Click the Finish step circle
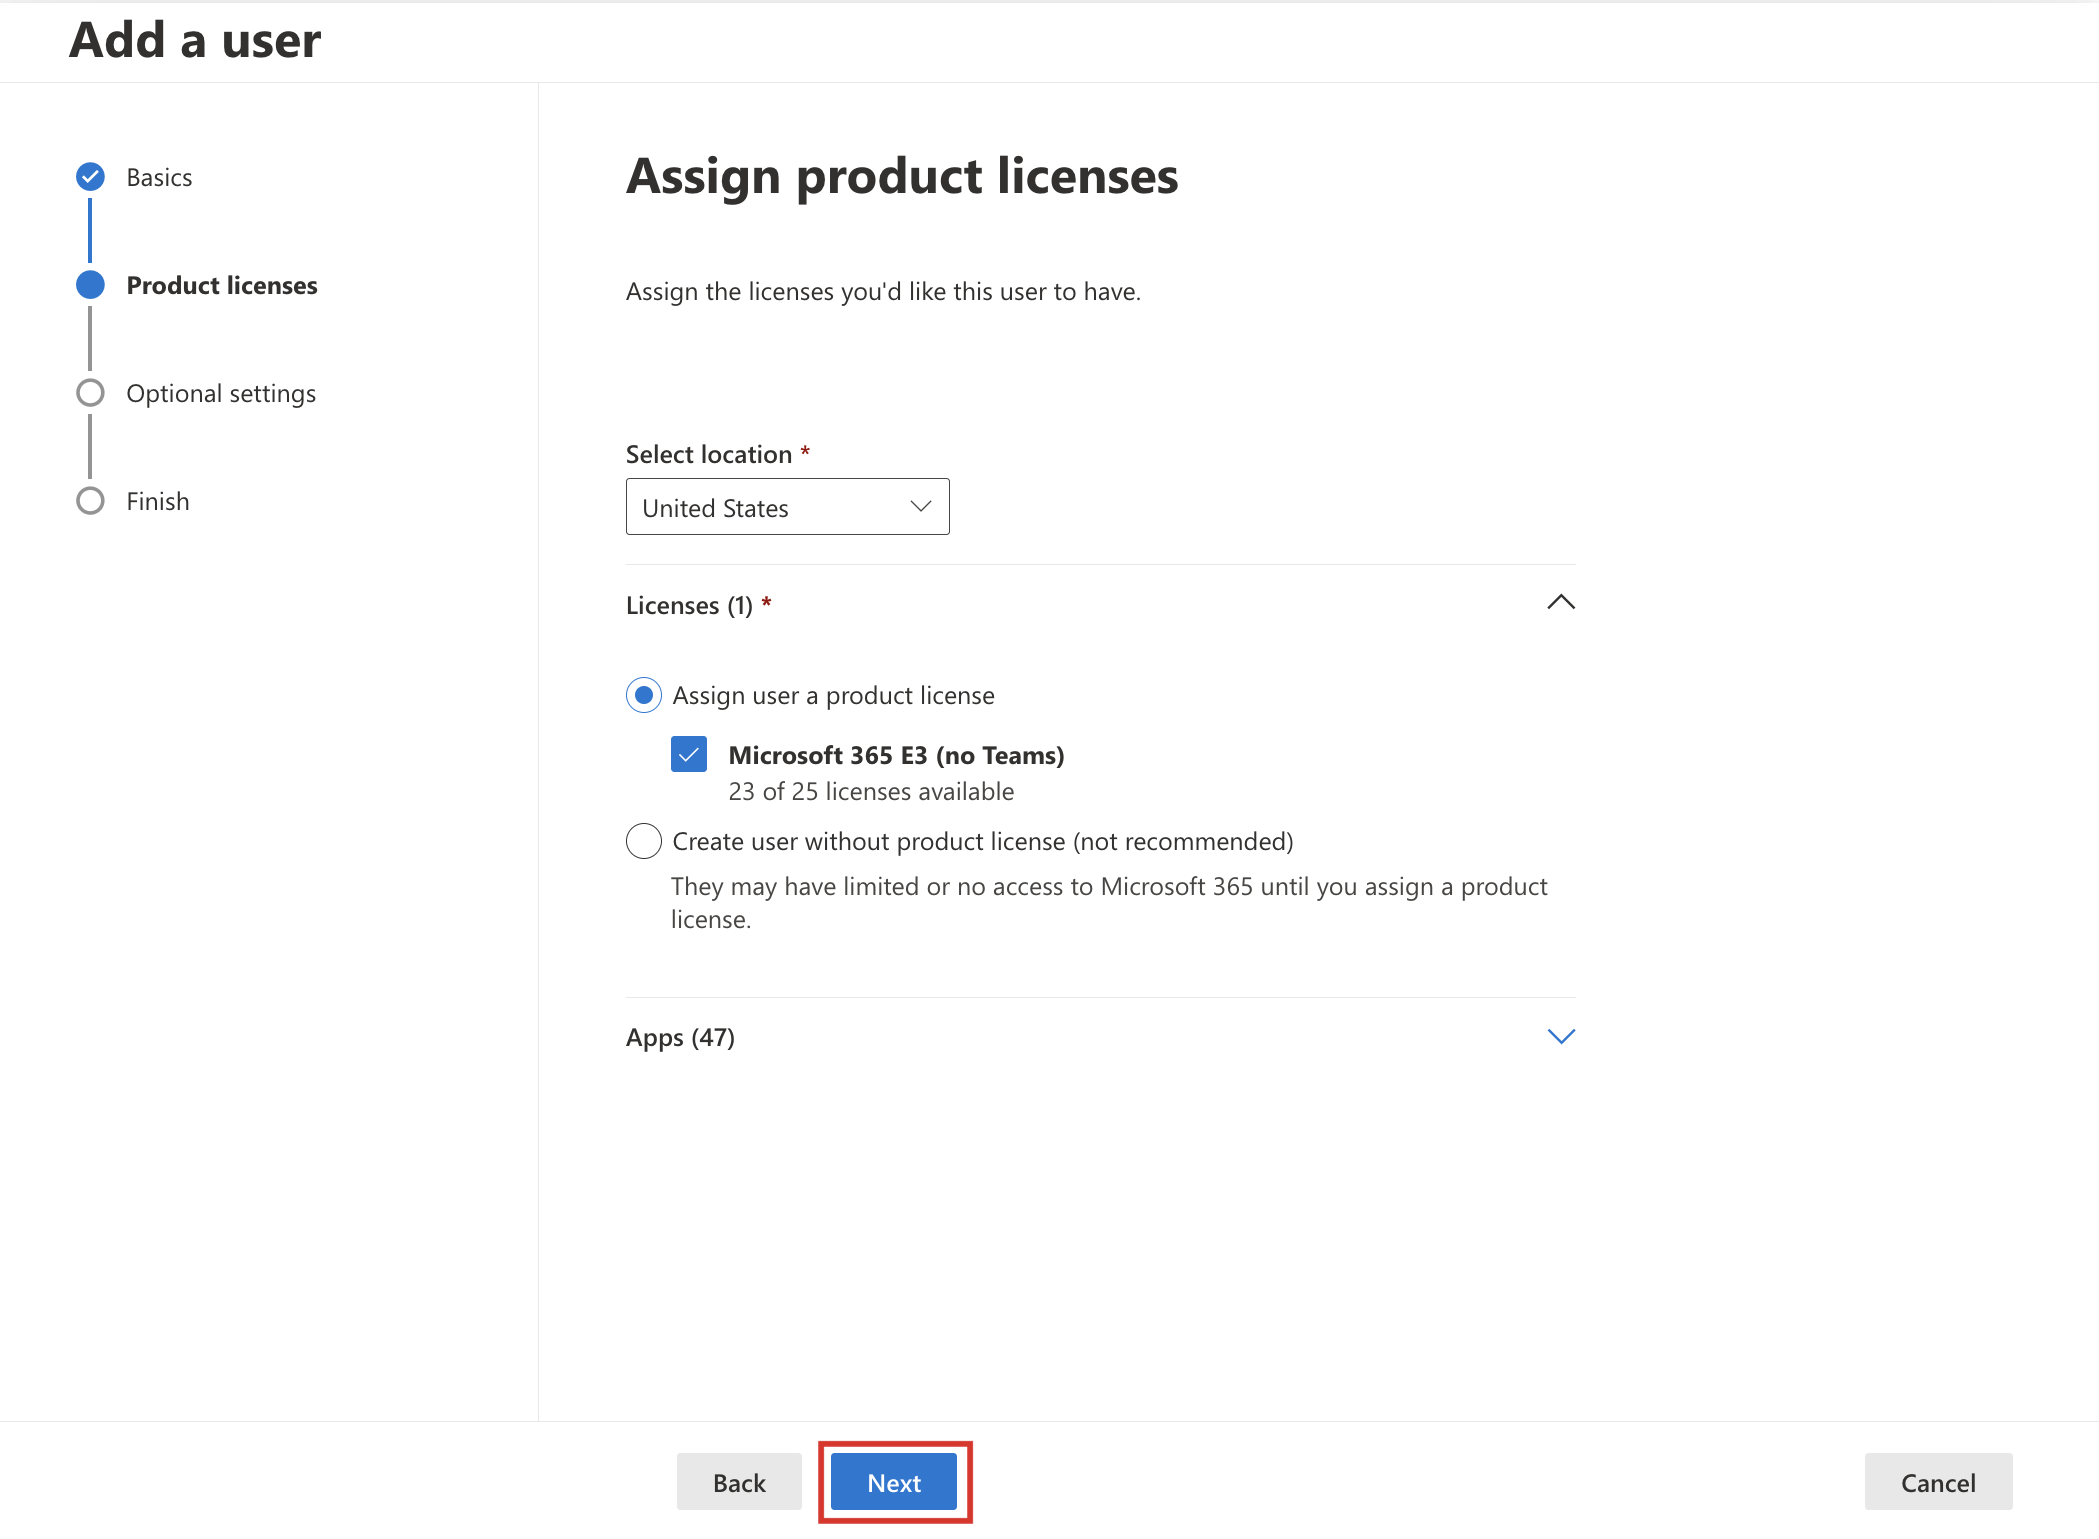 coord(90,500)
